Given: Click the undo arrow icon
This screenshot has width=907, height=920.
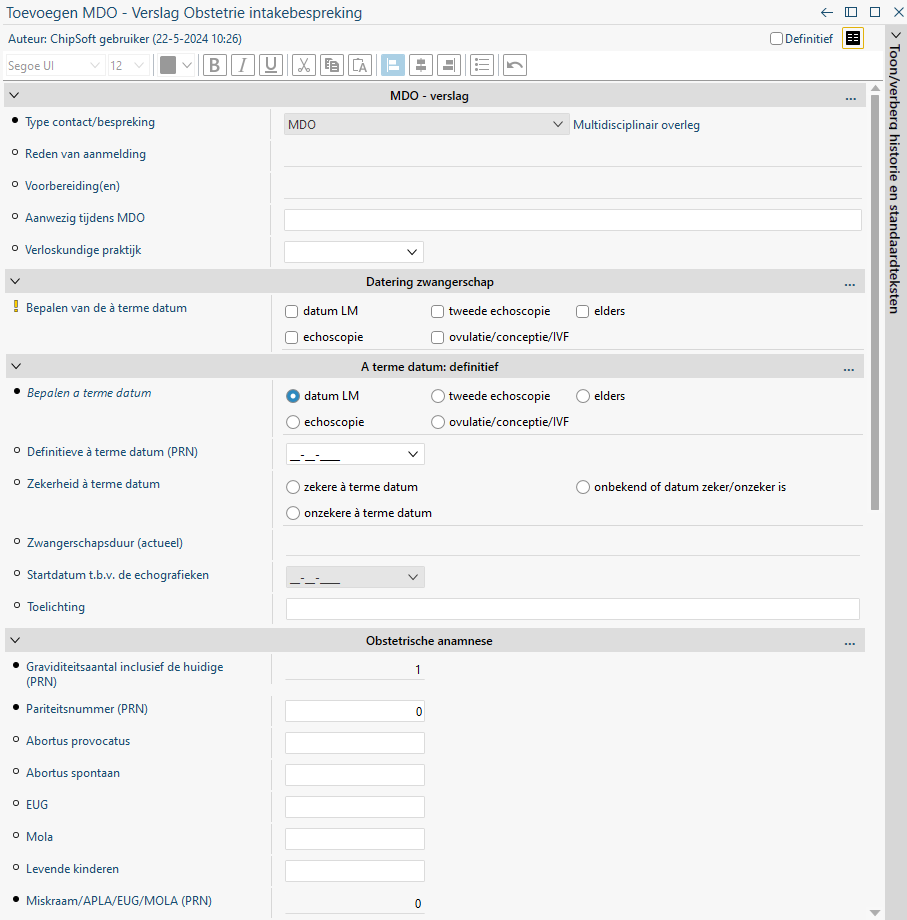Looking at the screenshot, I should point(514,65).
